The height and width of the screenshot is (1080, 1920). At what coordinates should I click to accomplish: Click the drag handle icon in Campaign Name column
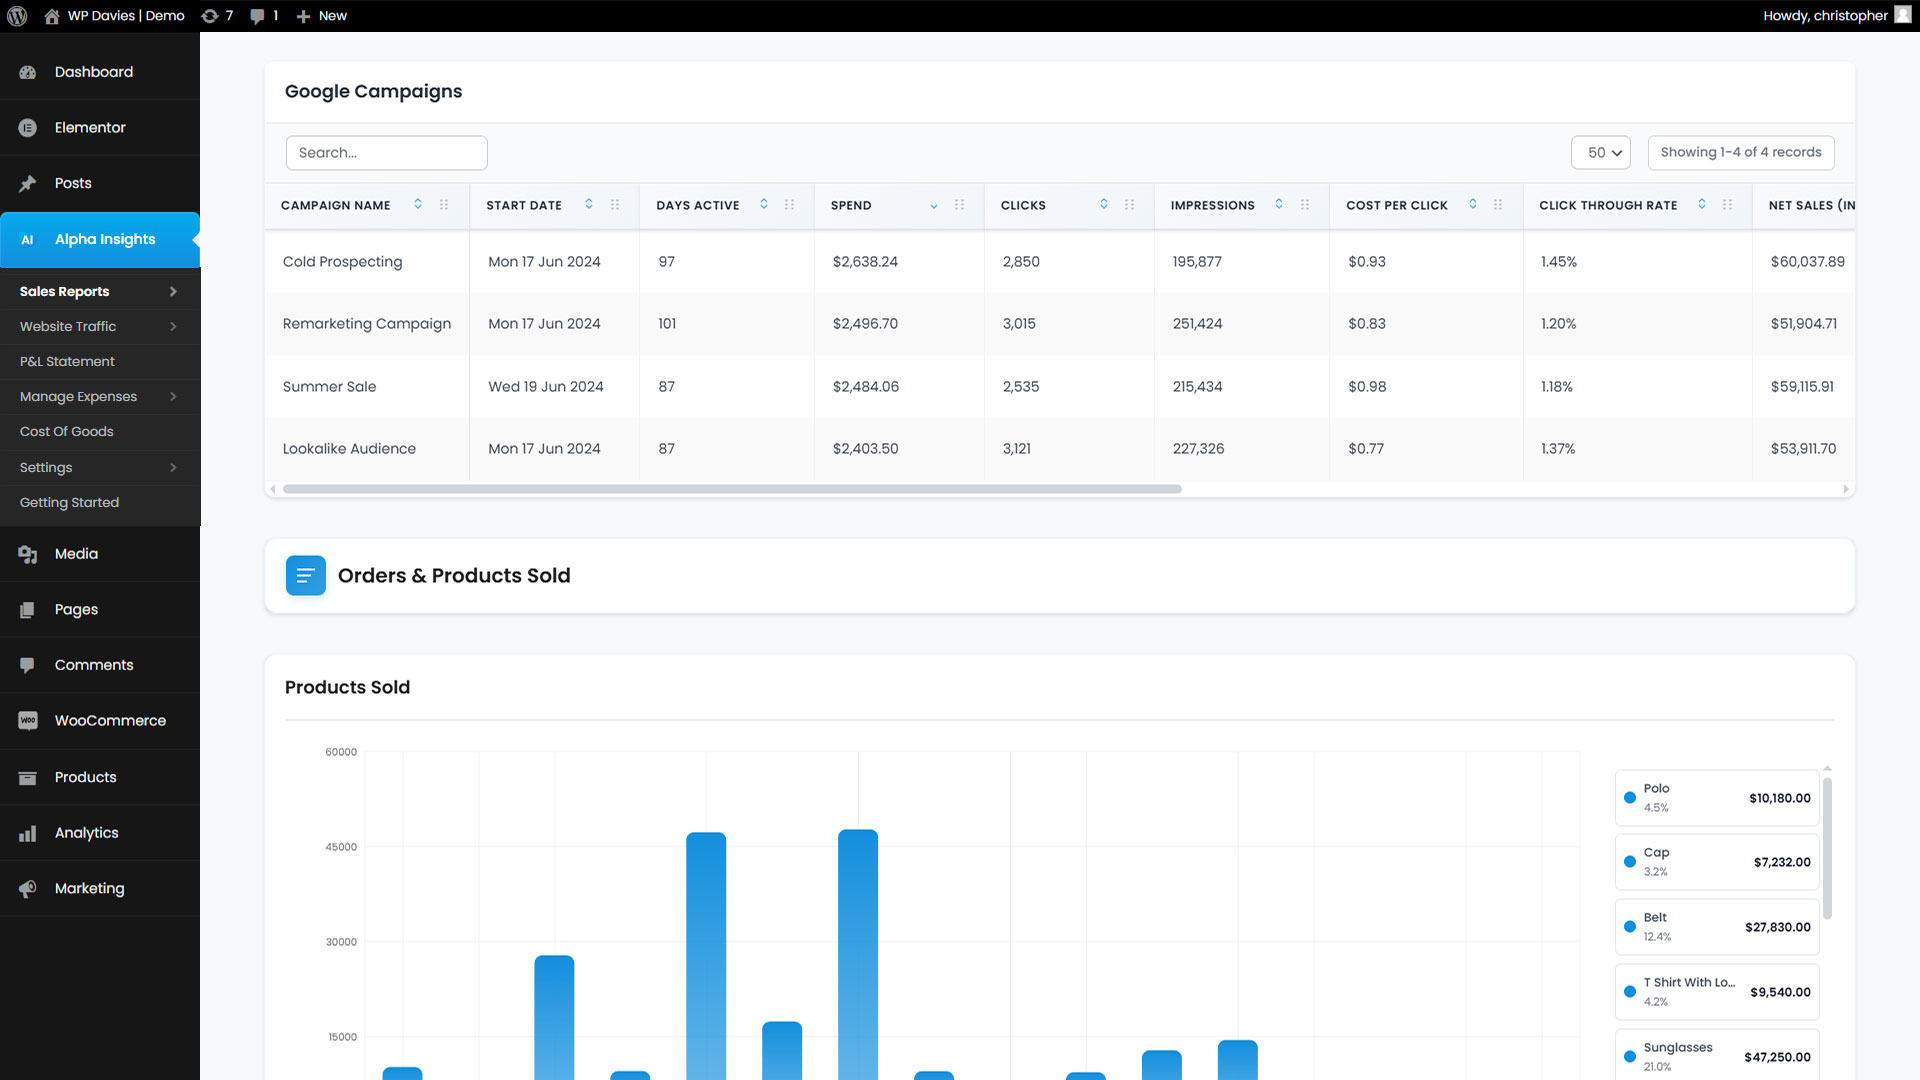[444, 205]
